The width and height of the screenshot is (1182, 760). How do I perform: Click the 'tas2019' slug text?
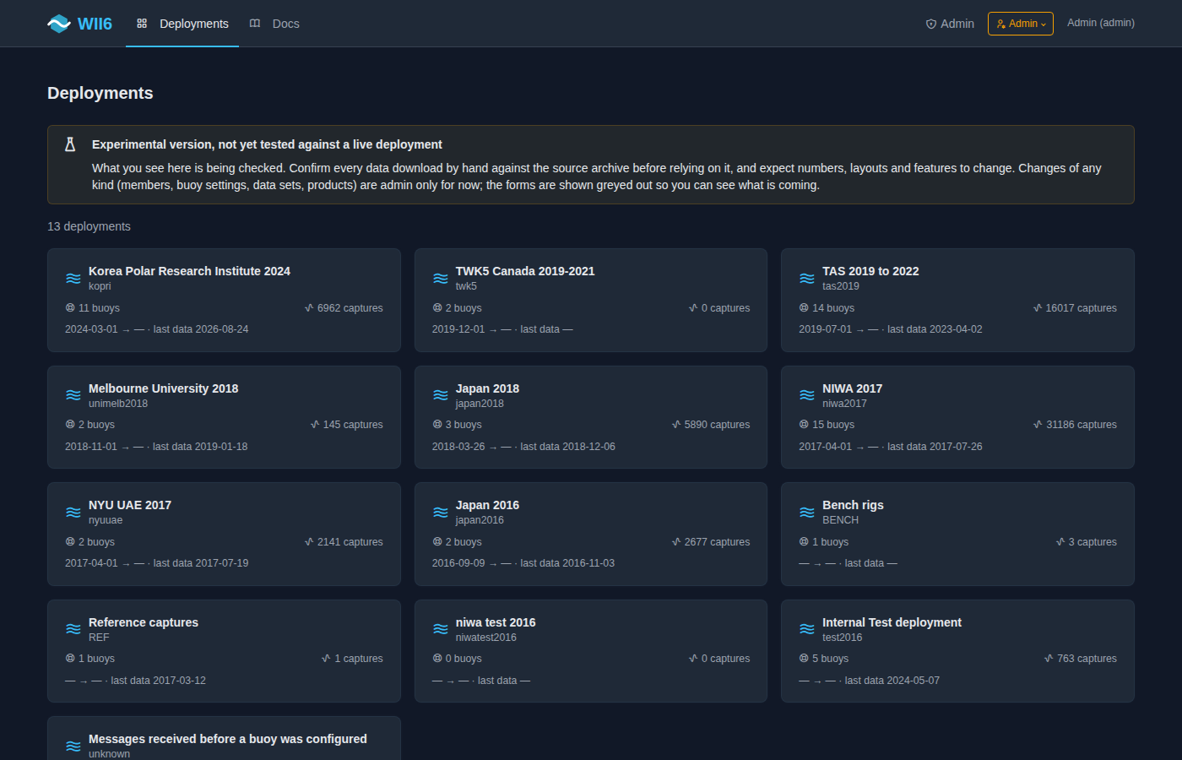(x=841, y=286)
